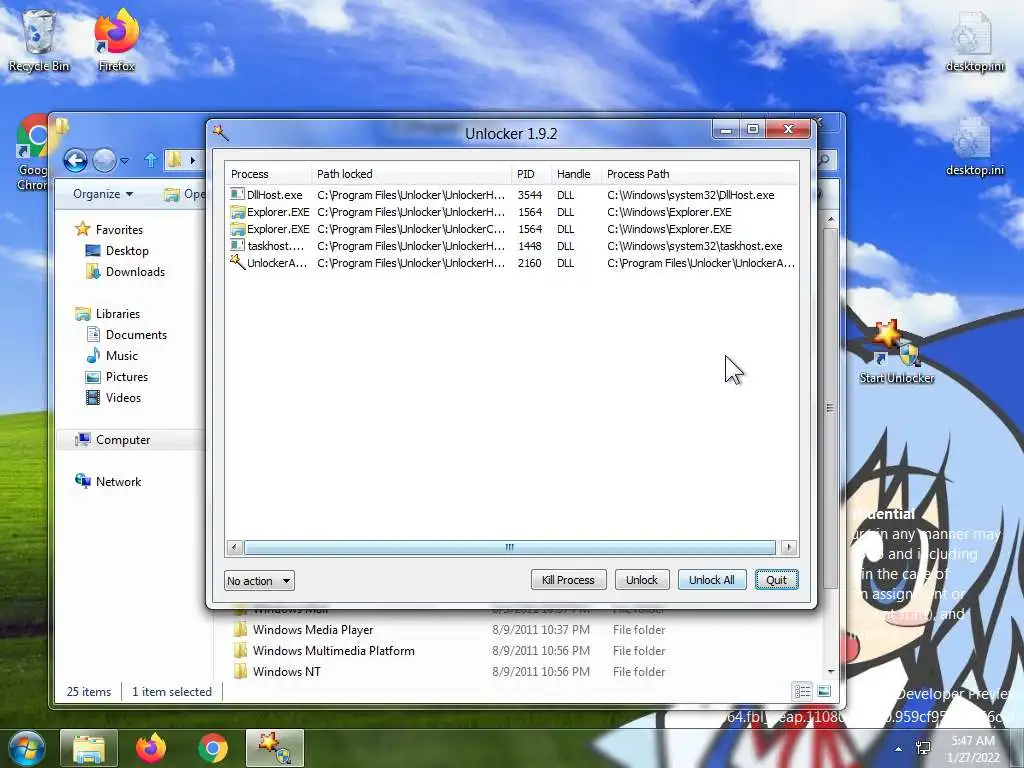The height and width of the screenshot is (768, 1024).
Task: Open the Start Unlocker desktop shortcut
Action: pyautogui.click(x=897, y=353)
